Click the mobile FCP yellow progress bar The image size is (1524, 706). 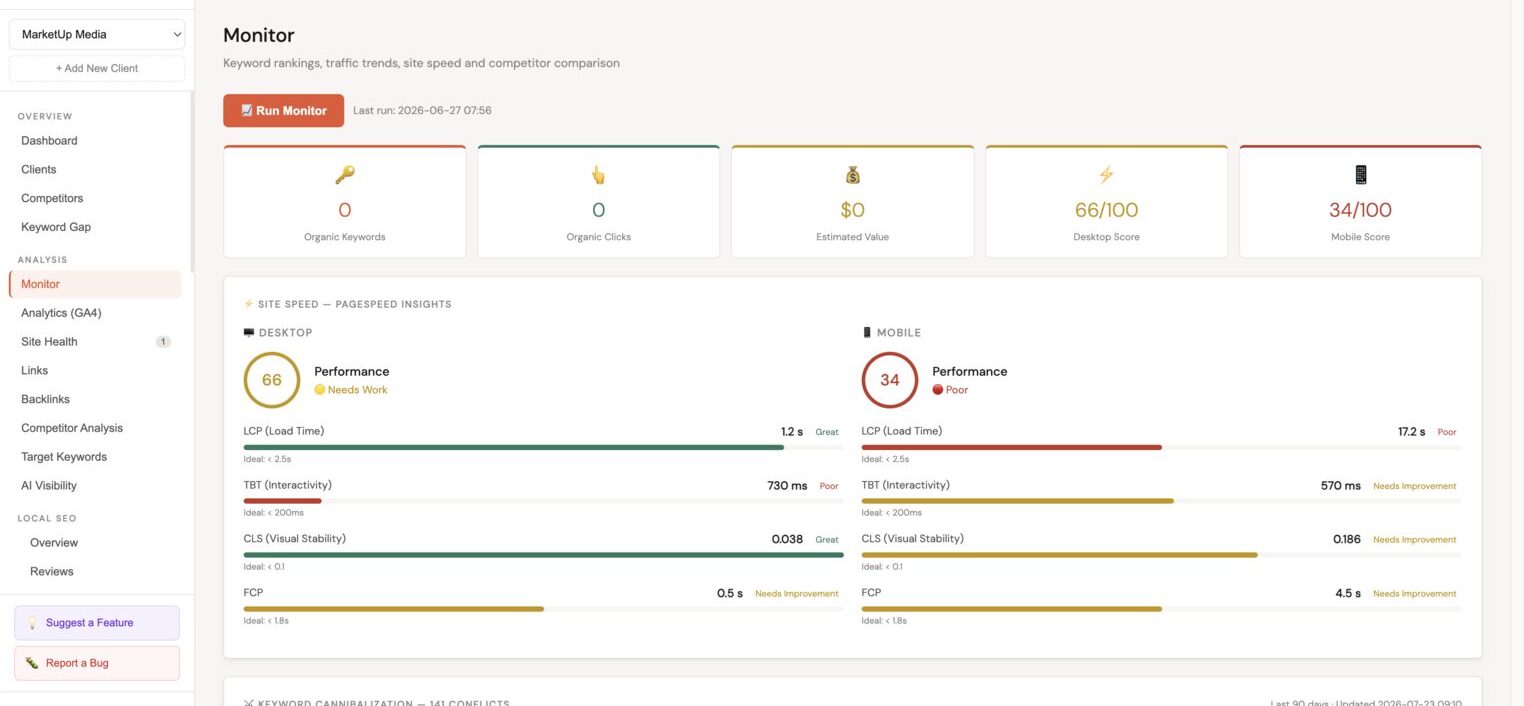point(1011,609)
